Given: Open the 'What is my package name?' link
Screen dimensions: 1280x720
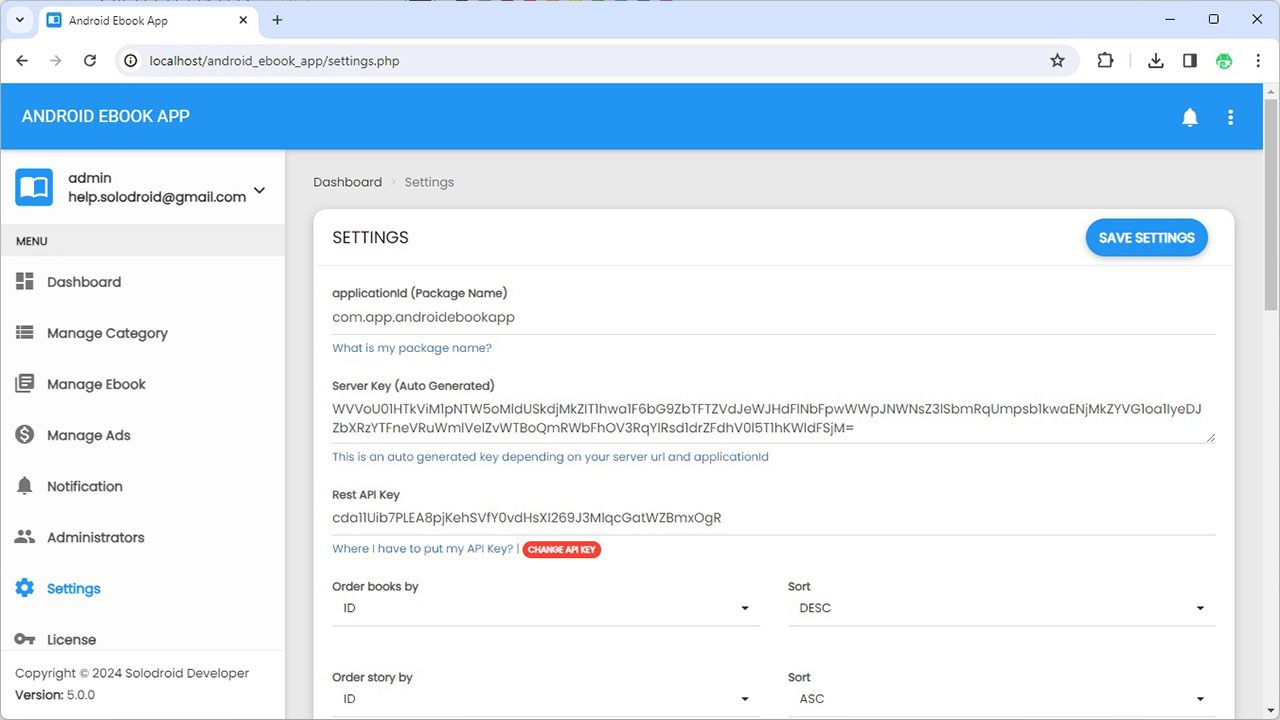Looking at the screenshot, I should pos(412,348).
